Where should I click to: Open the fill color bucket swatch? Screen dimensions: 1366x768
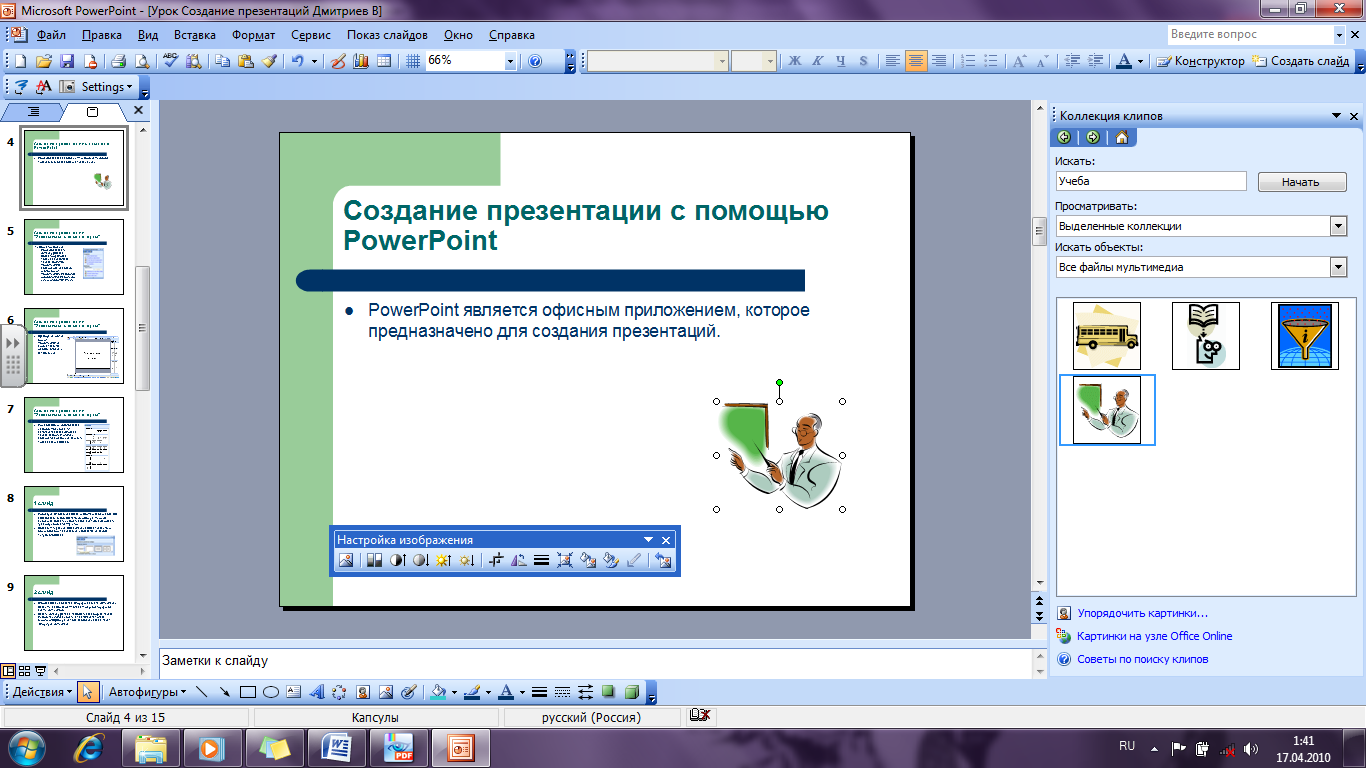click(x=437, y=692)
